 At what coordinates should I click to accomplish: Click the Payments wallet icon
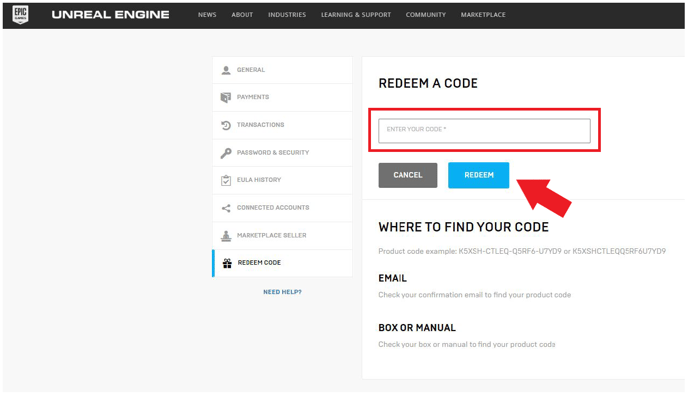click(x=226, y=97)
